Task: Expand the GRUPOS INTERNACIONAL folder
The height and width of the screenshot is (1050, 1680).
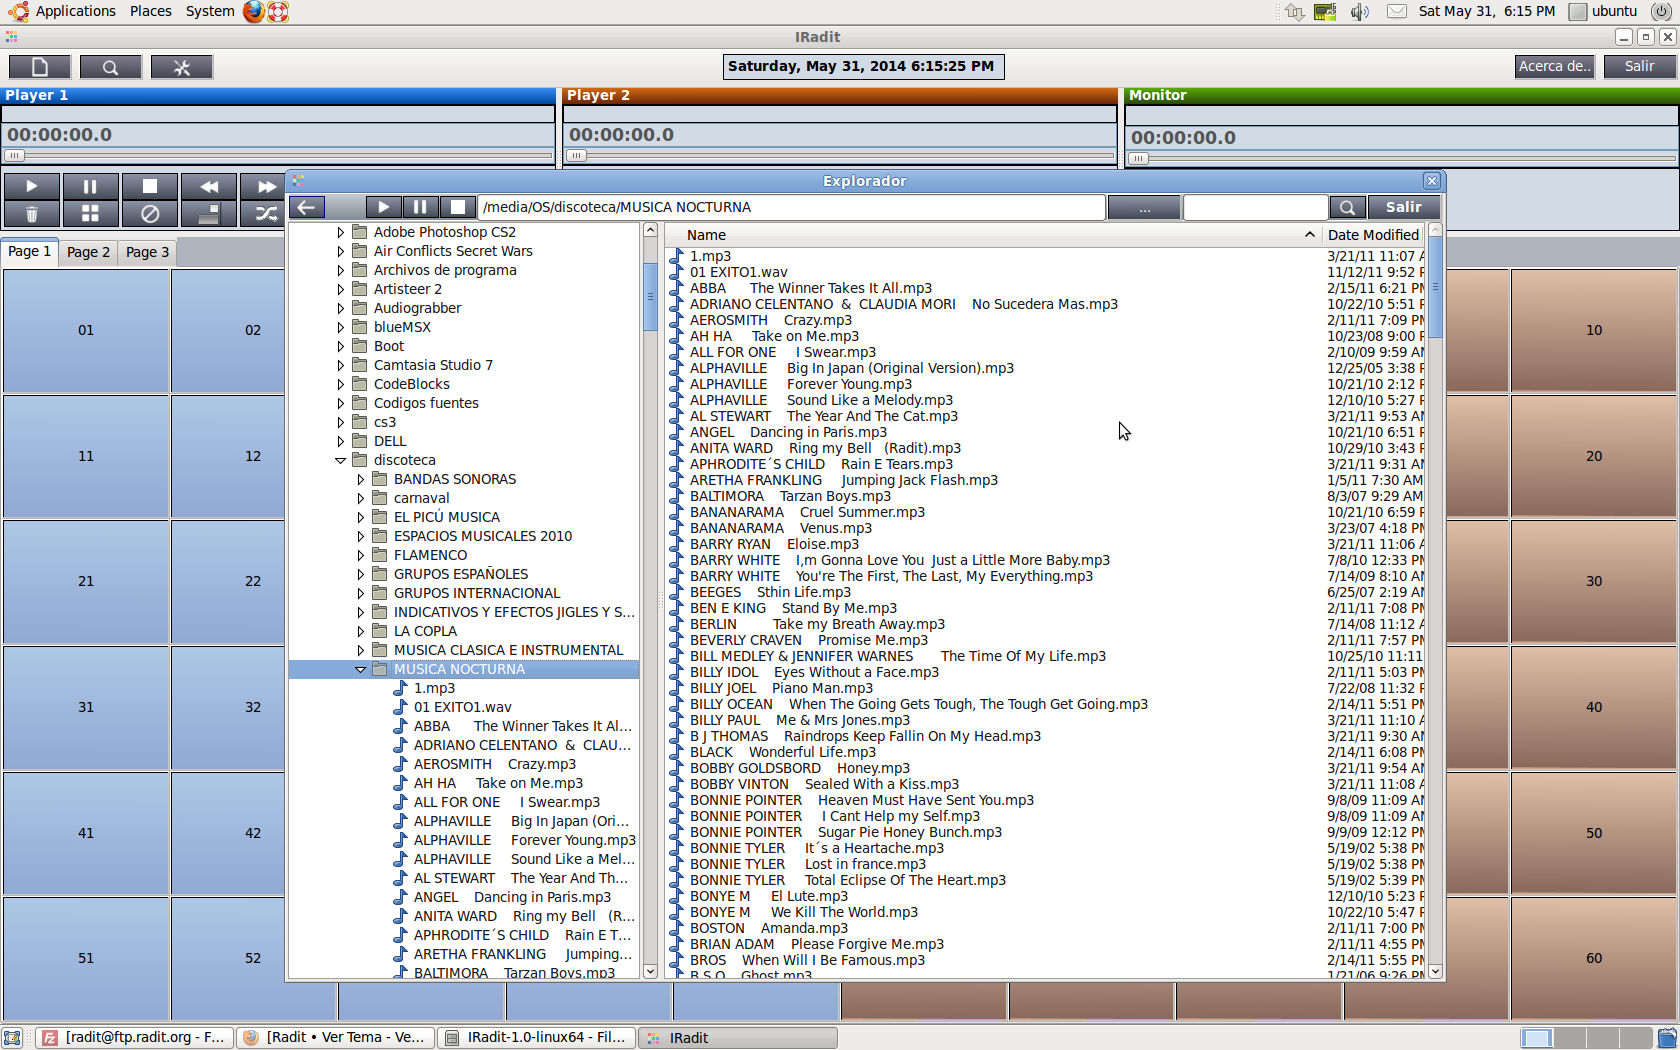Action: [x=361, y=593]
